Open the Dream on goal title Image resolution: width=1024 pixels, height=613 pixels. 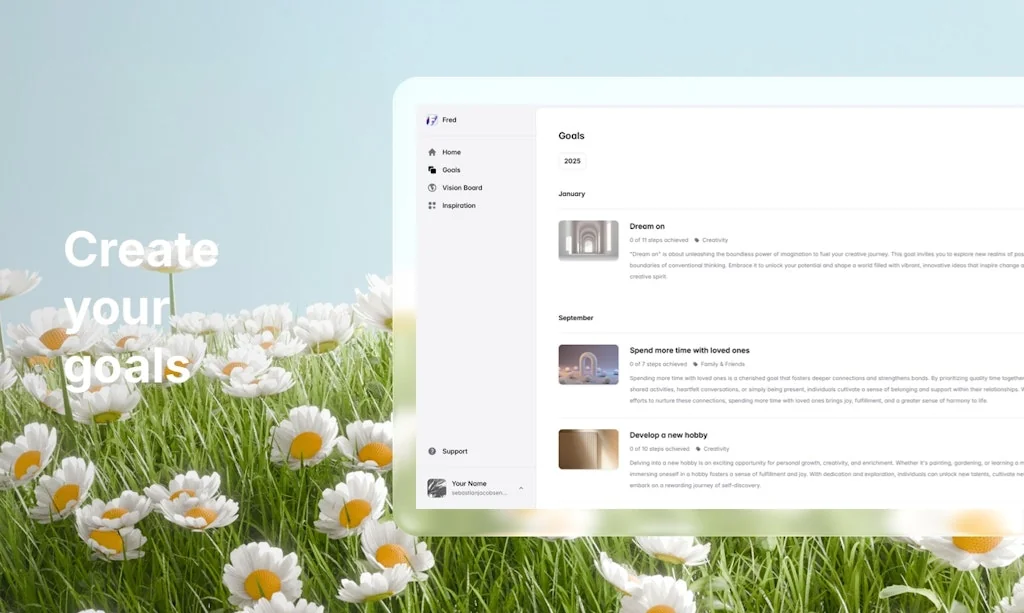pos(647,227)
